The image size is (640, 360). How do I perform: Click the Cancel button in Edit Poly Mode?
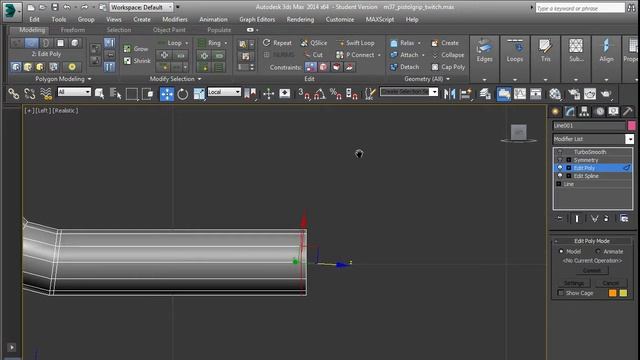point(610,283)
